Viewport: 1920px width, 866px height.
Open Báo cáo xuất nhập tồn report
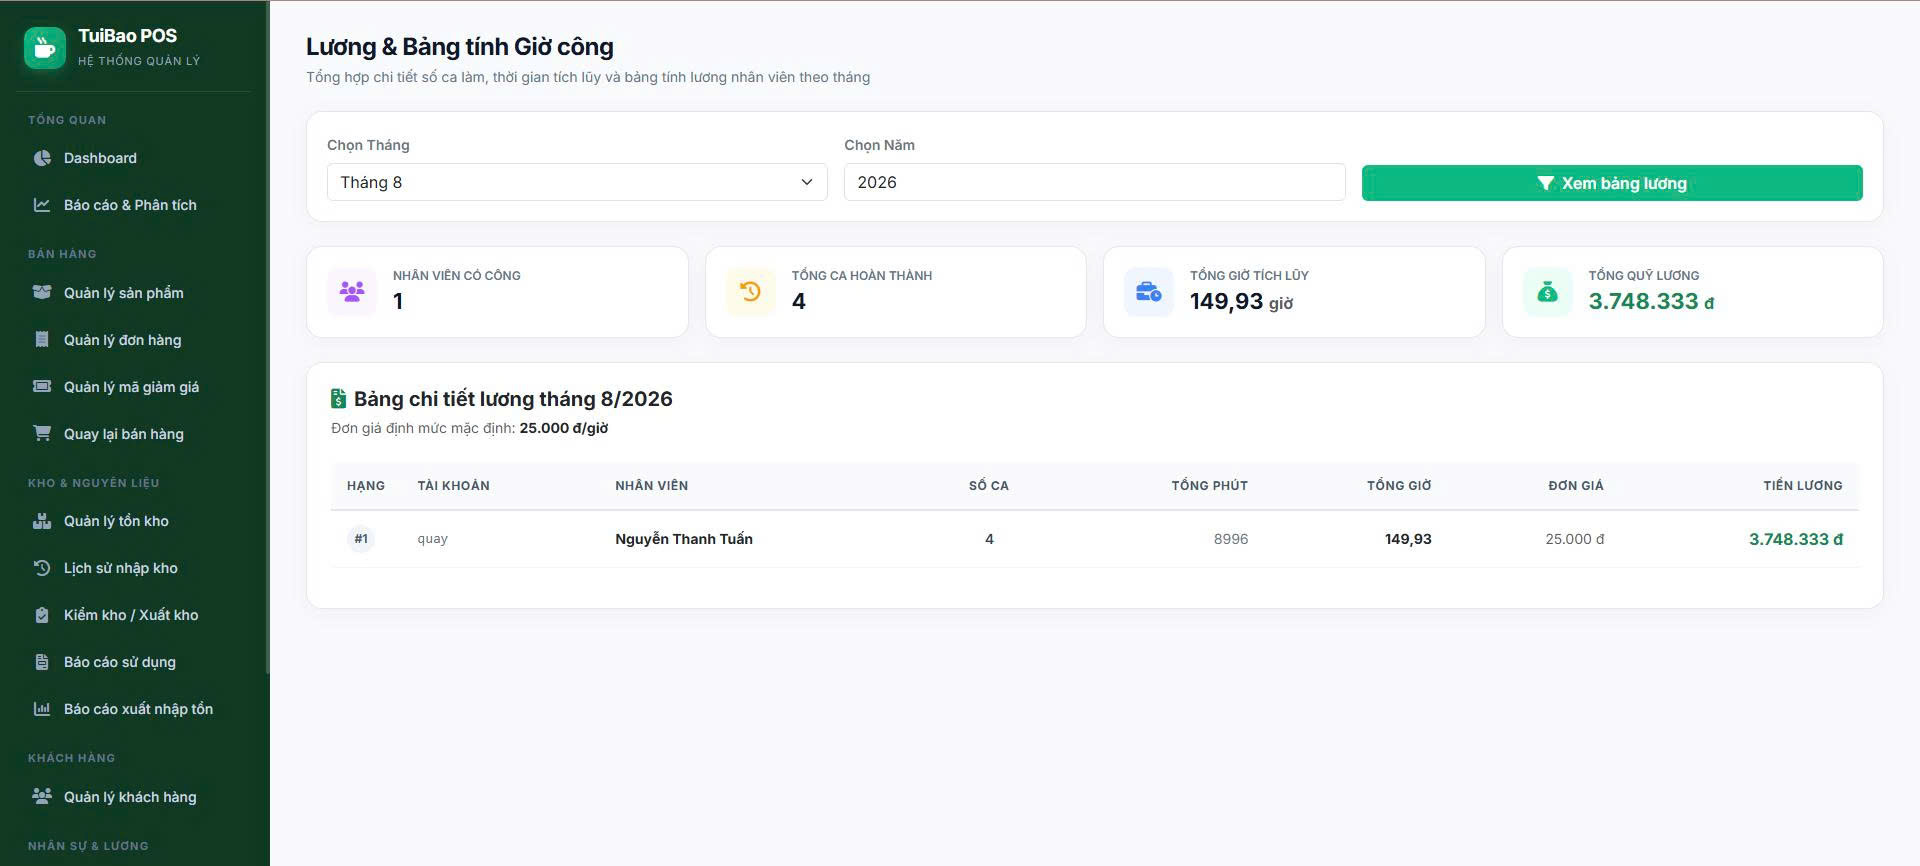pyautogui.click(x=134, y=709)
